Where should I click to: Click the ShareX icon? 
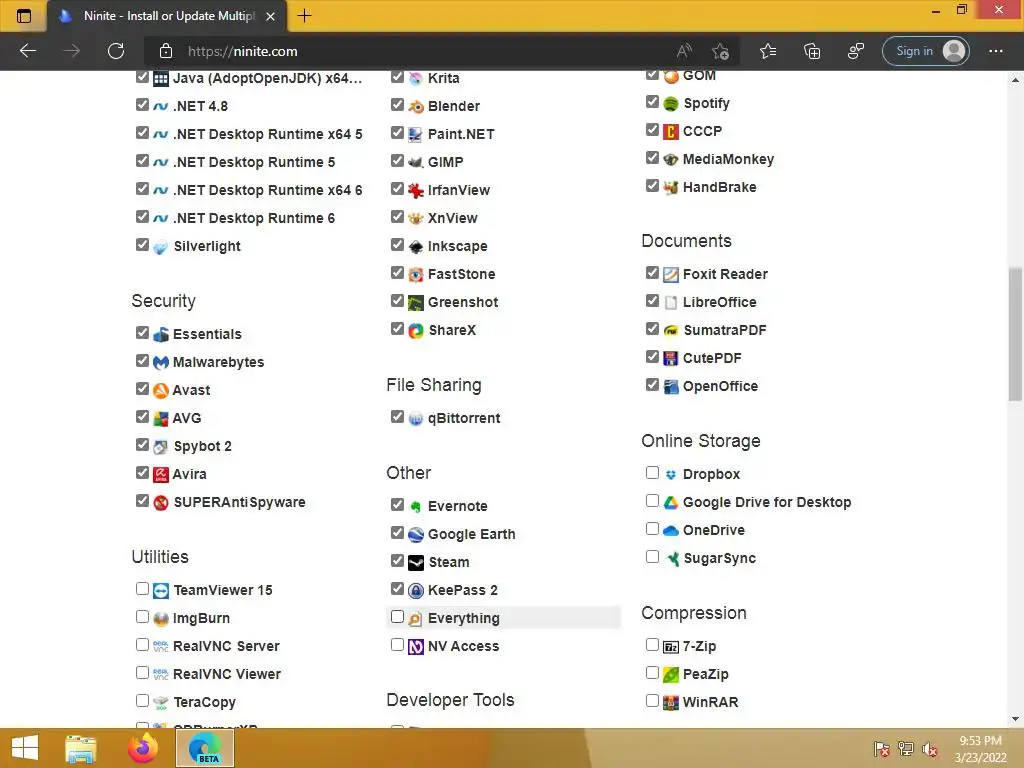coord(416,330)
